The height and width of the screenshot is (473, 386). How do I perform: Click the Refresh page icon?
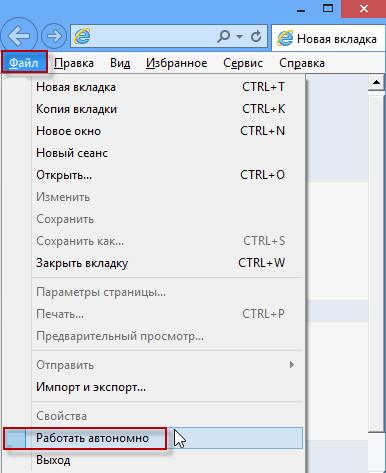[256, 36]
